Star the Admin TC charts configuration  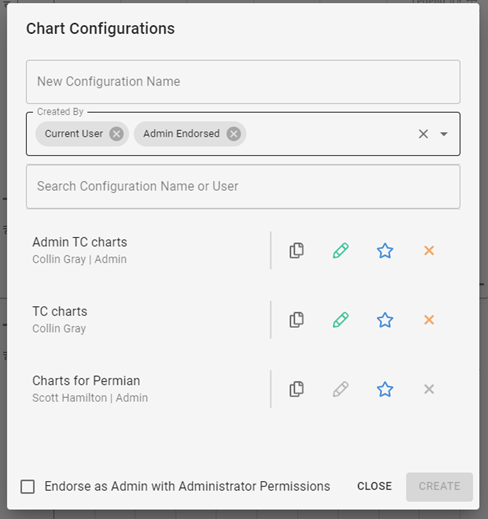tap(385, 250)
